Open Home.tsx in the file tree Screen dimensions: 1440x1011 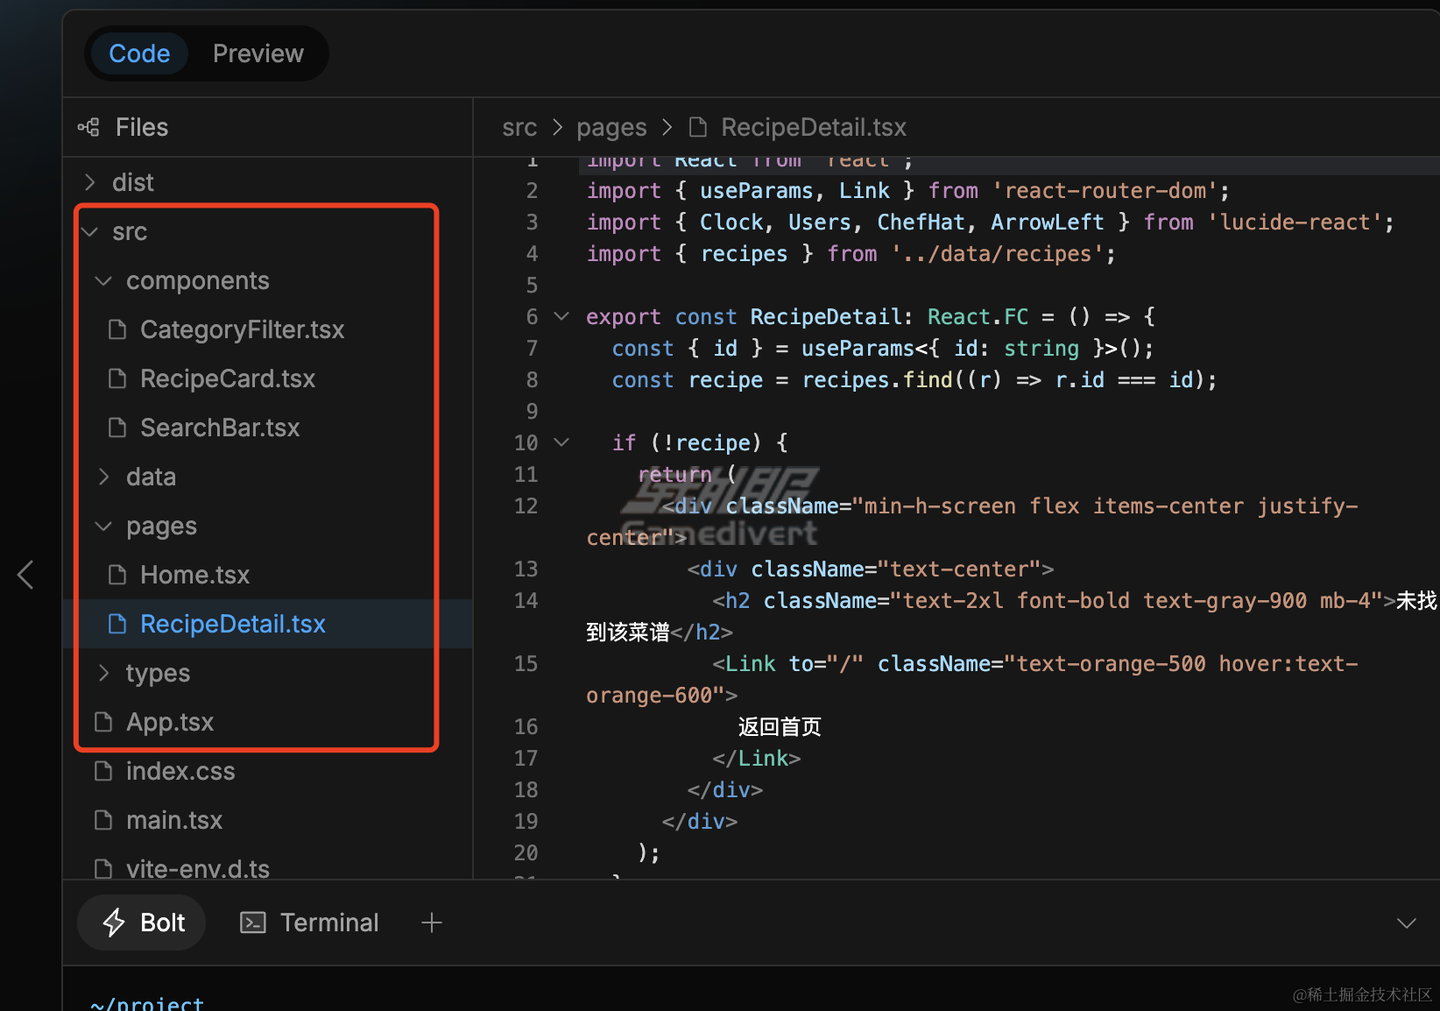(194, 575)
